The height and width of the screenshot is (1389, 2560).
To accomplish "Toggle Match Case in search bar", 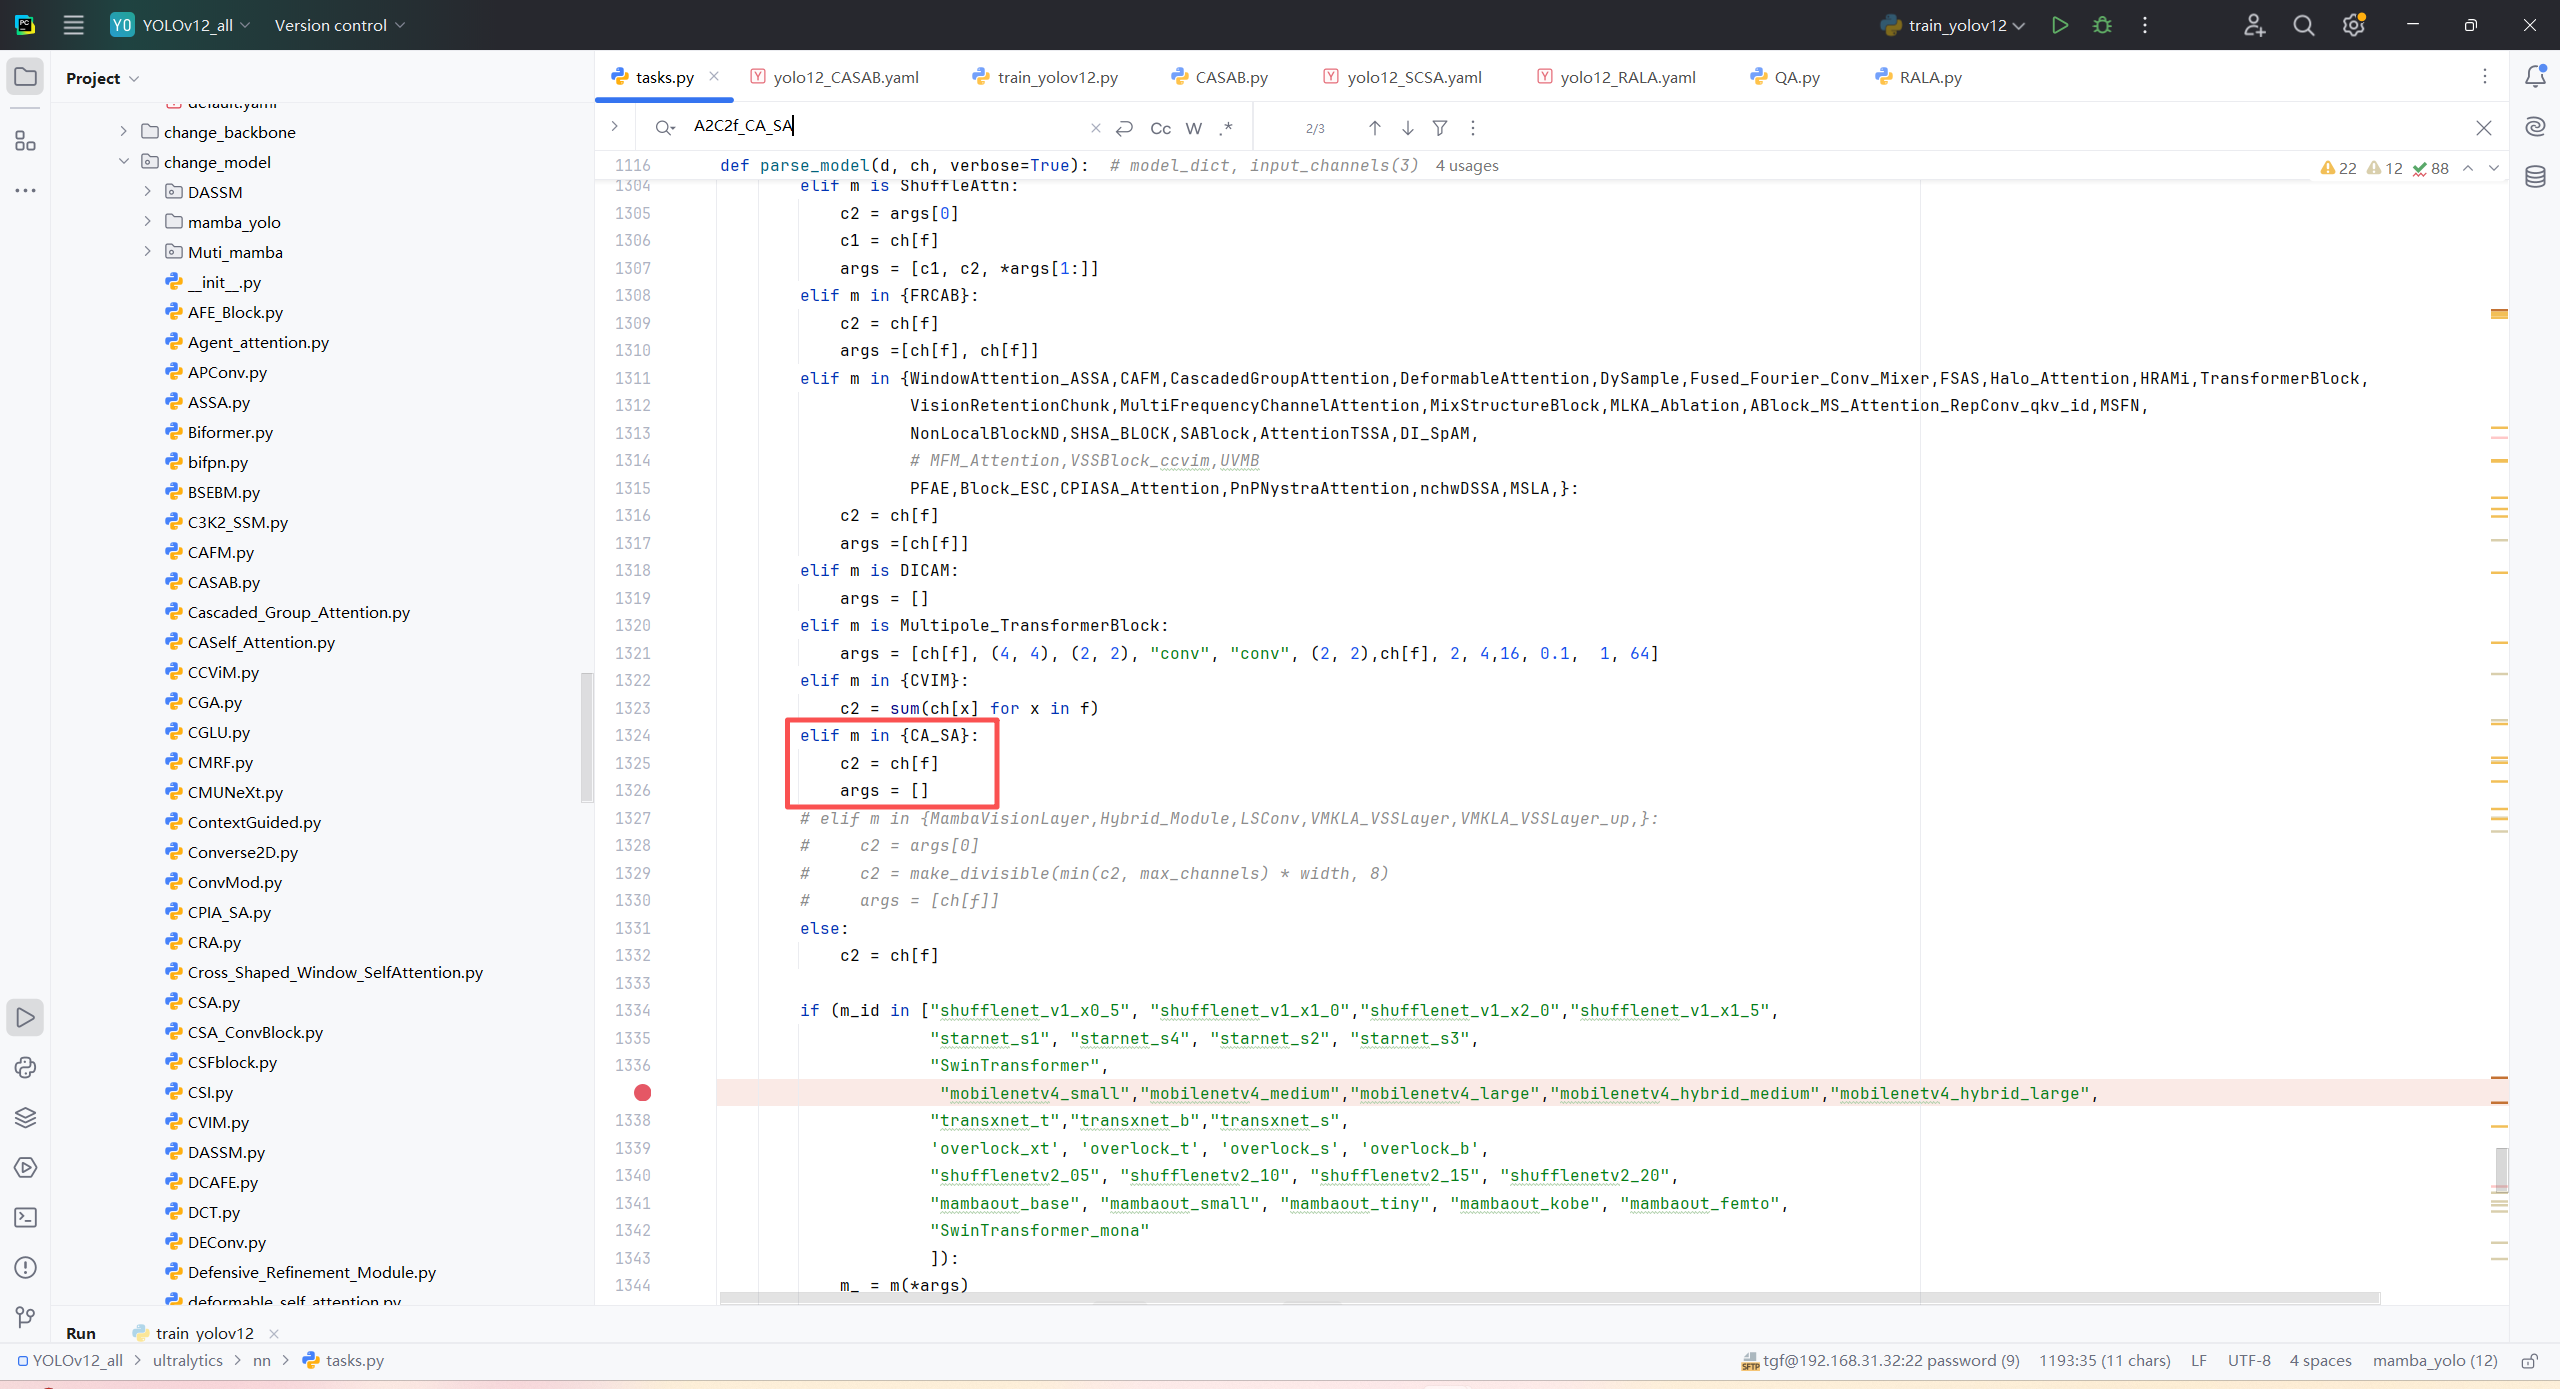I will click(x=1160, y=128).
